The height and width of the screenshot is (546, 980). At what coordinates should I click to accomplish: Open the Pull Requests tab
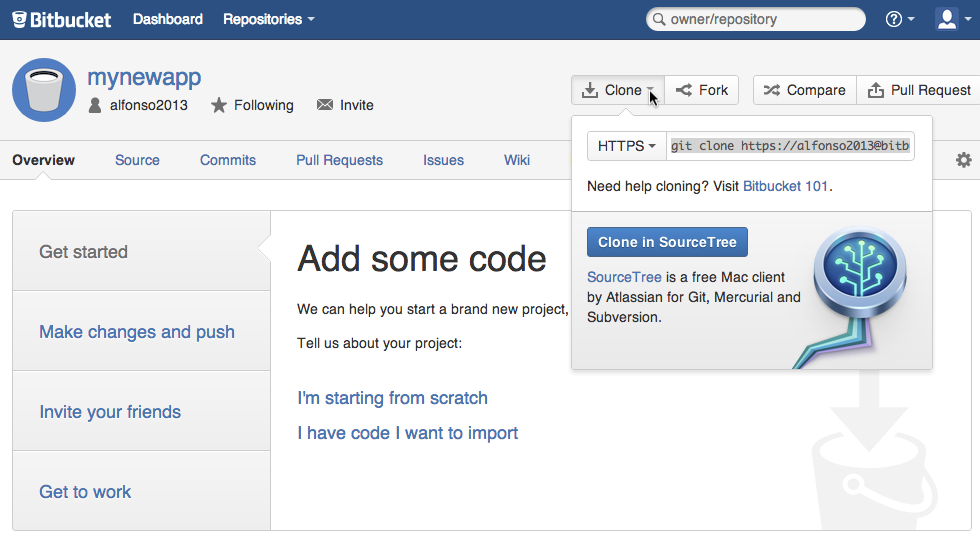click(339, 160)
